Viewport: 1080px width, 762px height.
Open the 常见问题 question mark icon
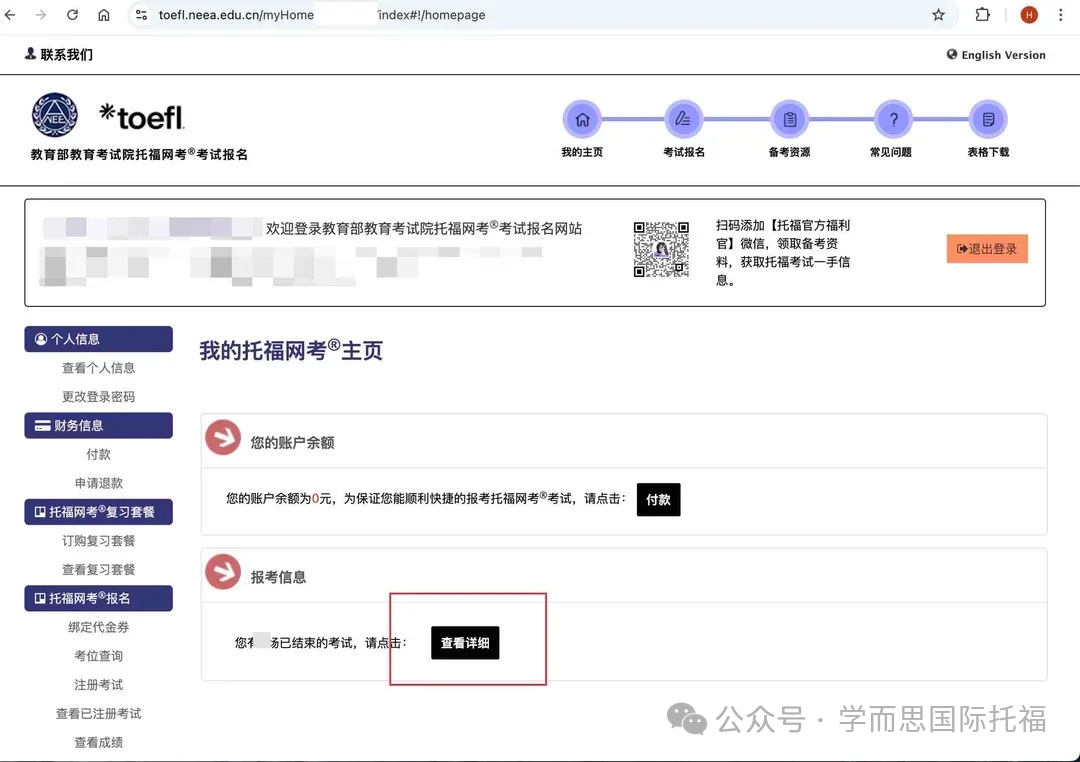pyautogui.click(x=893, y=120)
